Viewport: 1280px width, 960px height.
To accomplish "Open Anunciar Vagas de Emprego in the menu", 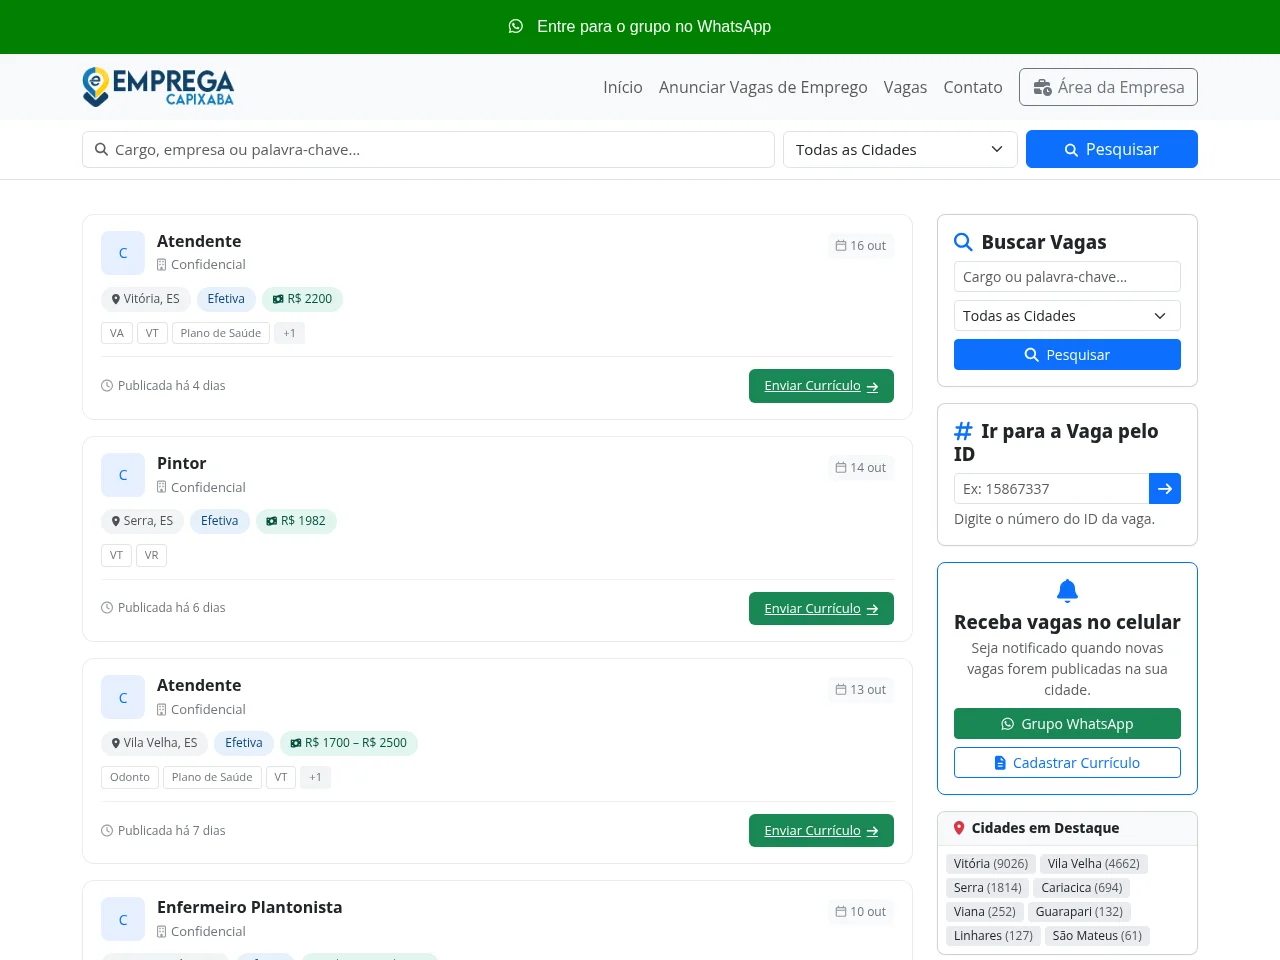I will (x=763, y=87).
